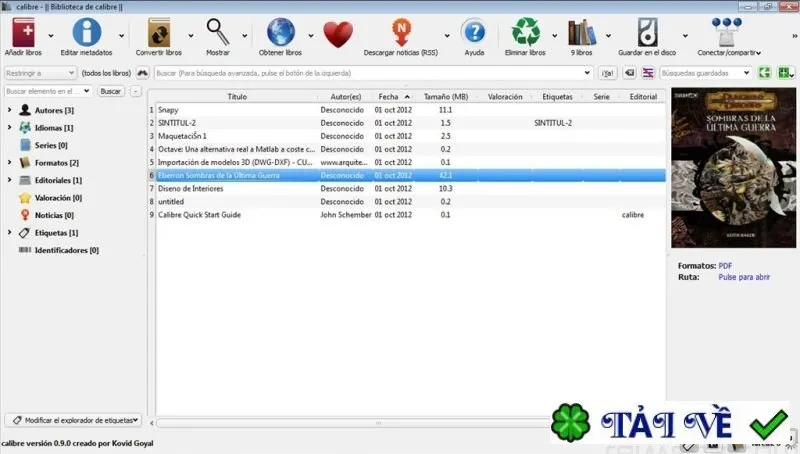Image resolution: width=800 pixels, height=454 pixels.
Task: Open Búsquedas guardadas combo box
Action: pyautogui.click(x=706, y=73)
